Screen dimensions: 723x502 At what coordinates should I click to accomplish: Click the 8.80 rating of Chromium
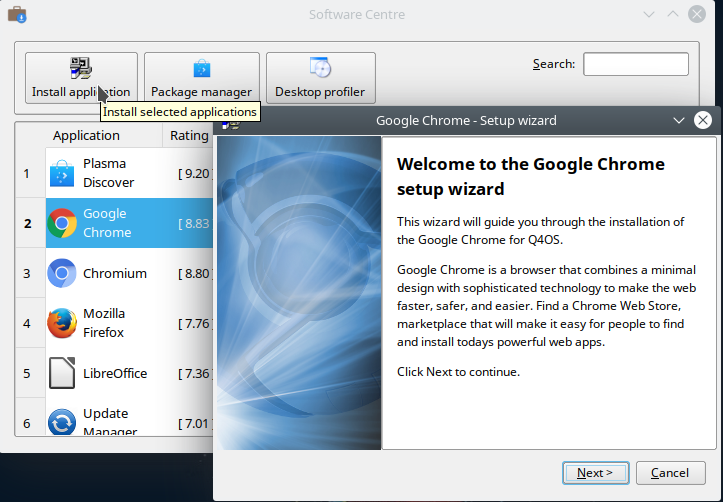195,273
